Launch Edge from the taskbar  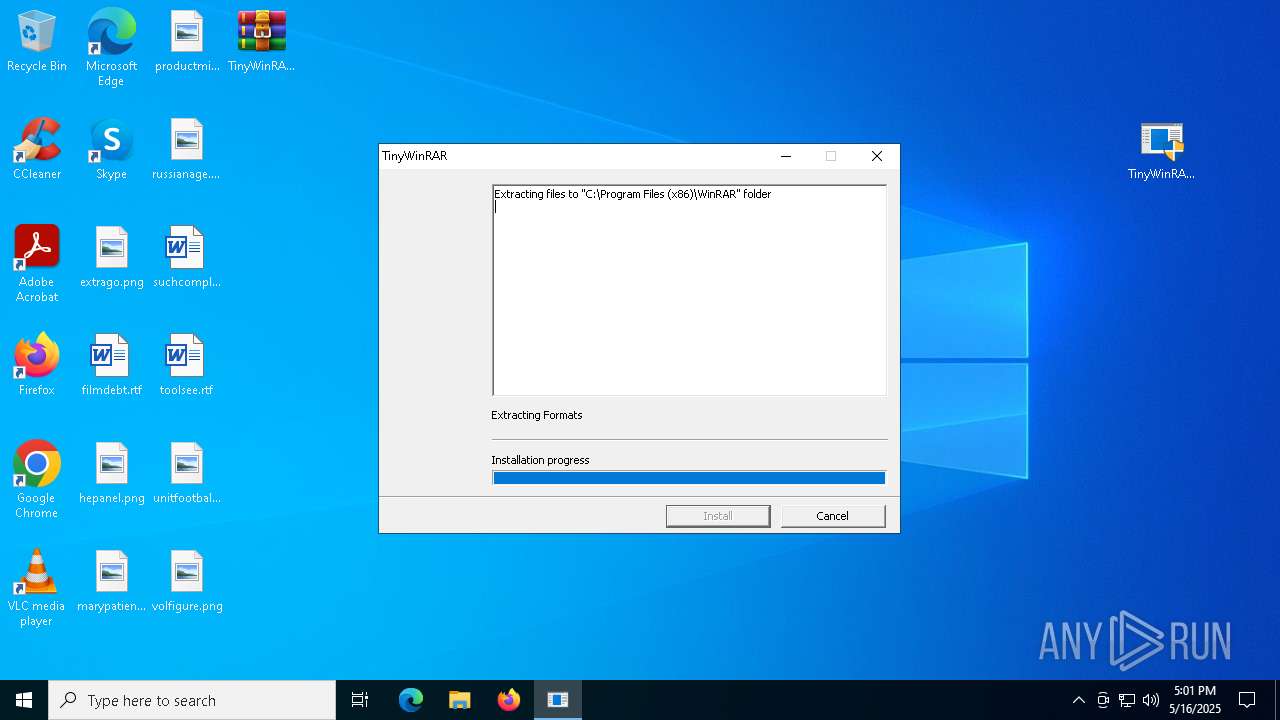[411, 700]
